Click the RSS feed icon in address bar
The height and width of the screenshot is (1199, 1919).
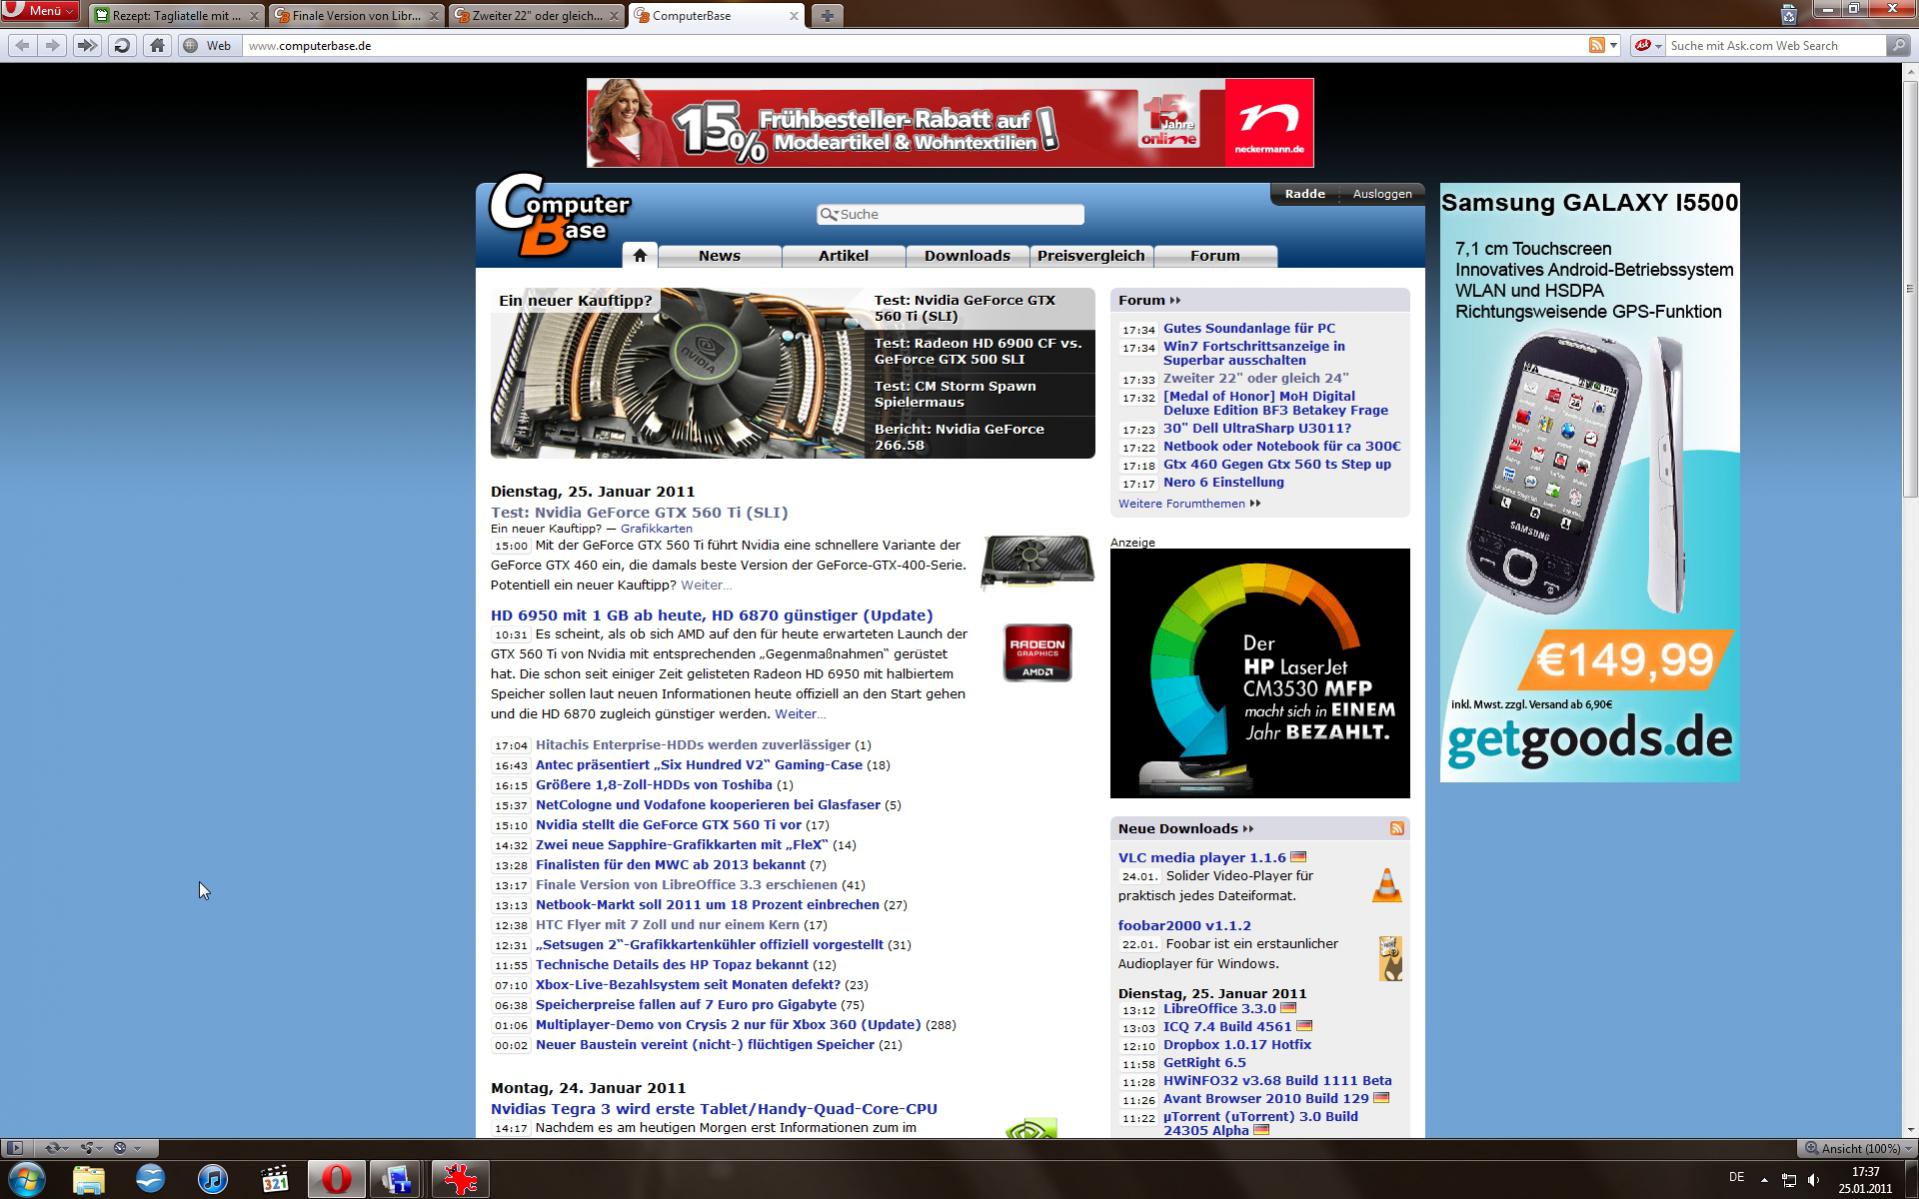coord(1597,45)
